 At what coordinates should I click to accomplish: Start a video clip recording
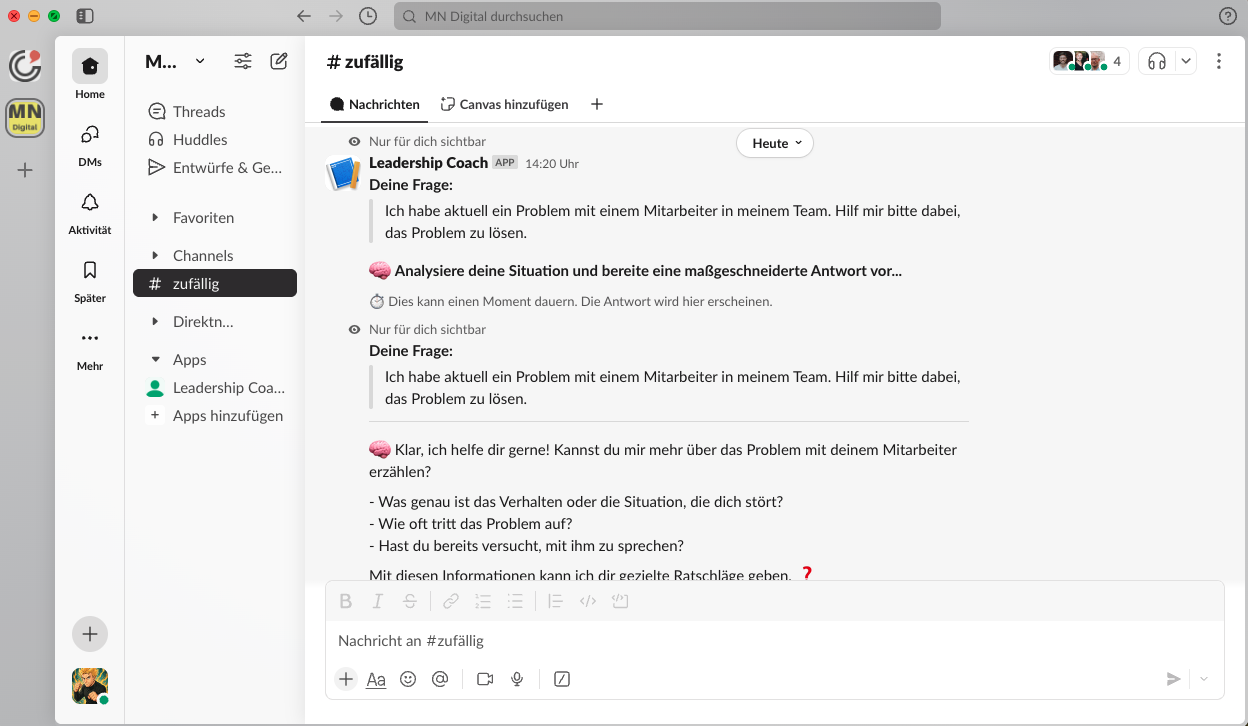(x=485, y=679)
